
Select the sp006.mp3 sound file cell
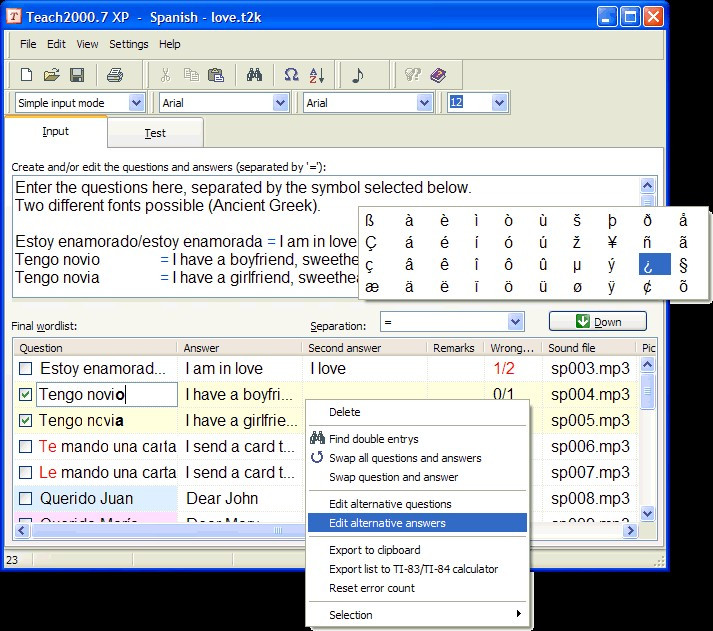[x=590, y=446]
